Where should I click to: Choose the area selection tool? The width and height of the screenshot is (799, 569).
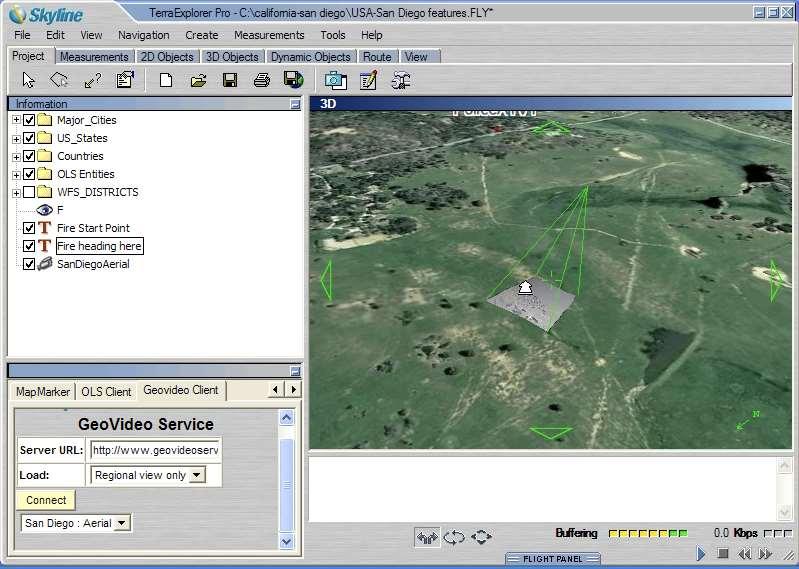[x=60, y=80]
